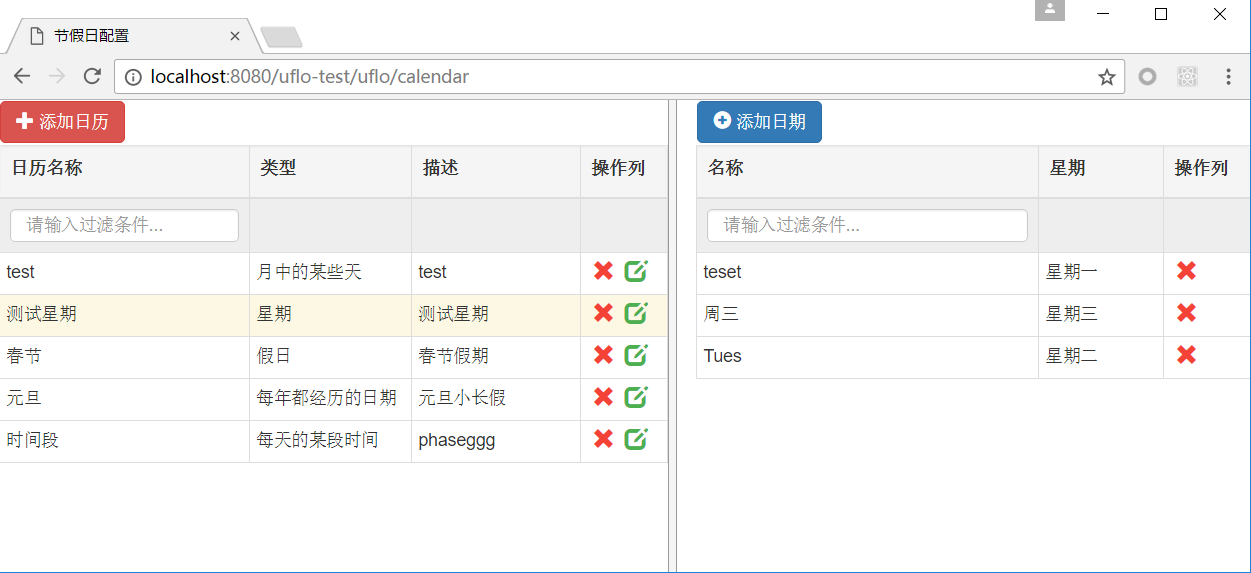The height and width of the screenshot is (573, 1251).
Task: Edit the 元旦 calendar entry
Action: tap(636, 397)
